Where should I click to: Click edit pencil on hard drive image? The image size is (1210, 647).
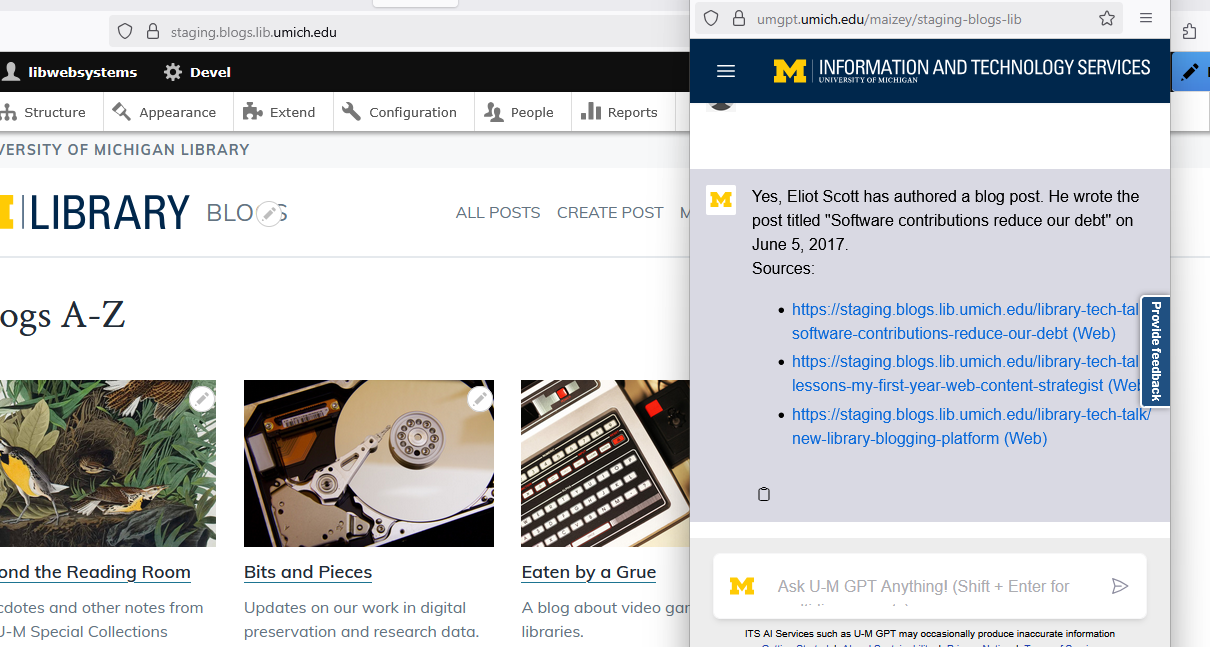(x=480, y=399)
